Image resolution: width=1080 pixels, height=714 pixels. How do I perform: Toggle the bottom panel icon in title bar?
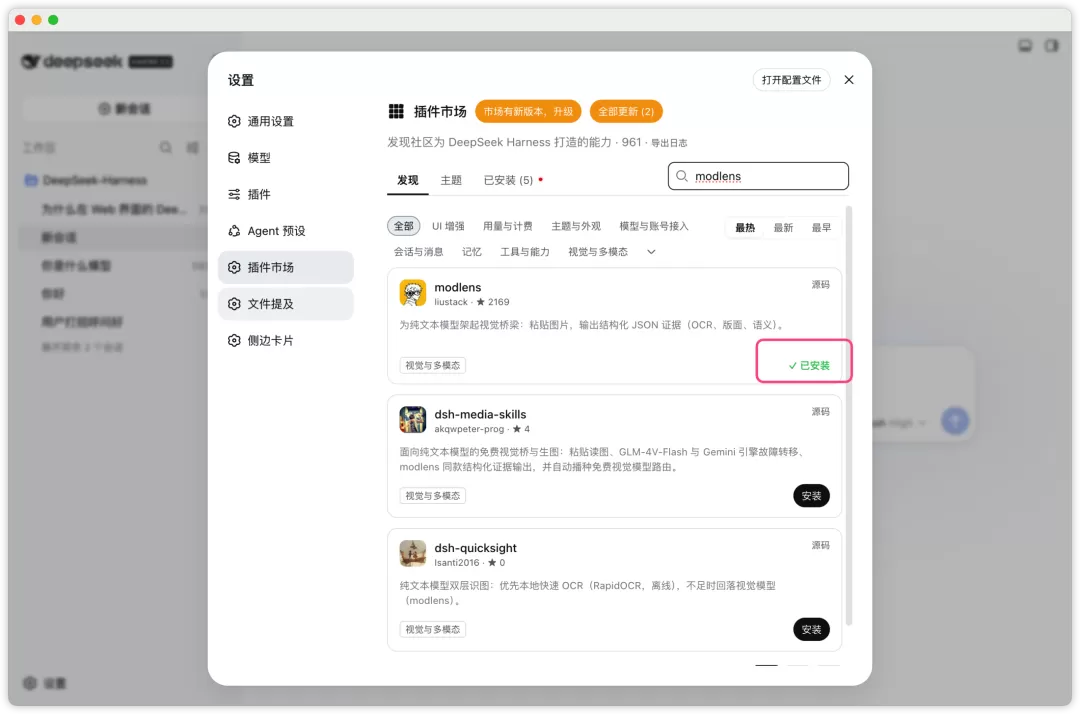(1025, 45)
